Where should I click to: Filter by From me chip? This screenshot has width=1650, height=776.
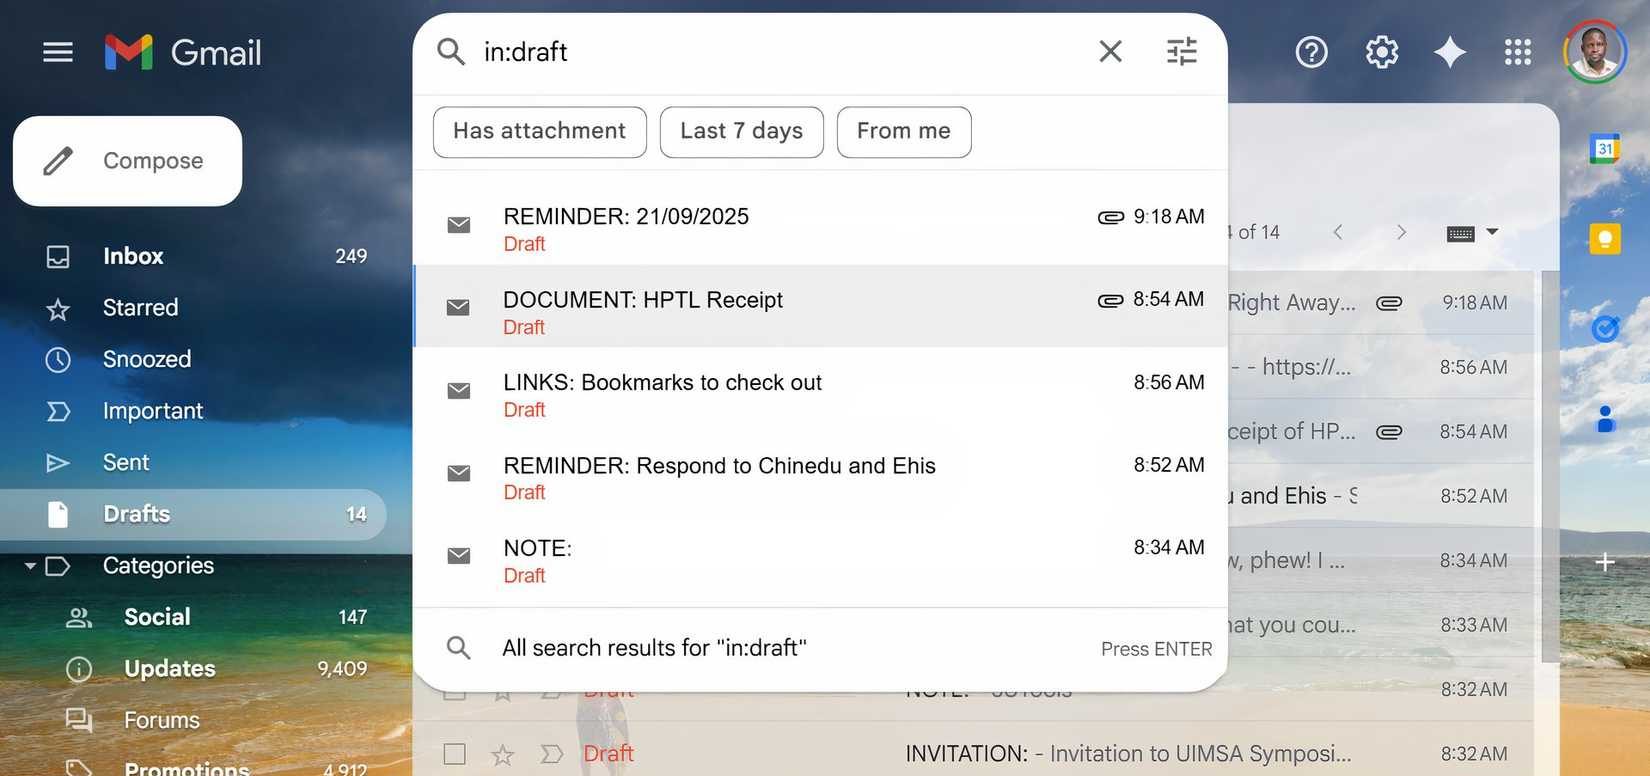point(904,132)
